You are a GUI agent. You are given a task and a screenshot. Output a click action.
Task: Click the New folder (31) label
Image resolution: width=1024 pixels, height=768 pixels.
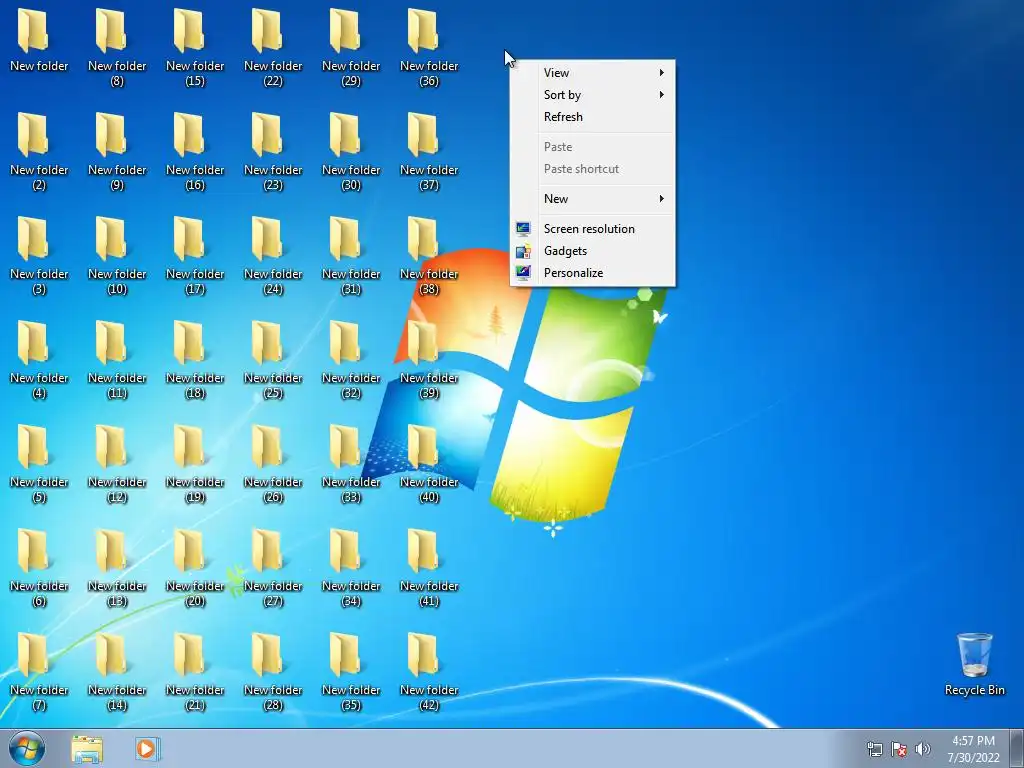tap(351, 281)
